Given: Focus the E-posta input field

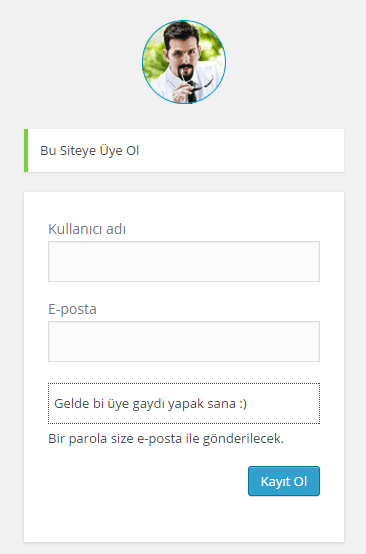Looking at the screenshot, I should click(x=184, y=341).
